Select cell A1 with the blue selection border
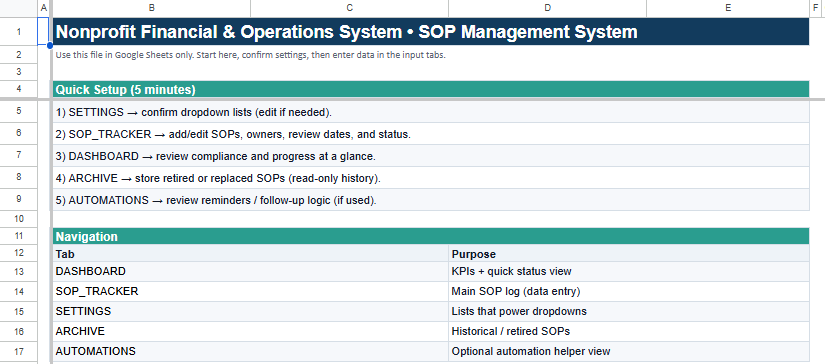 click(x=44, y=32)
